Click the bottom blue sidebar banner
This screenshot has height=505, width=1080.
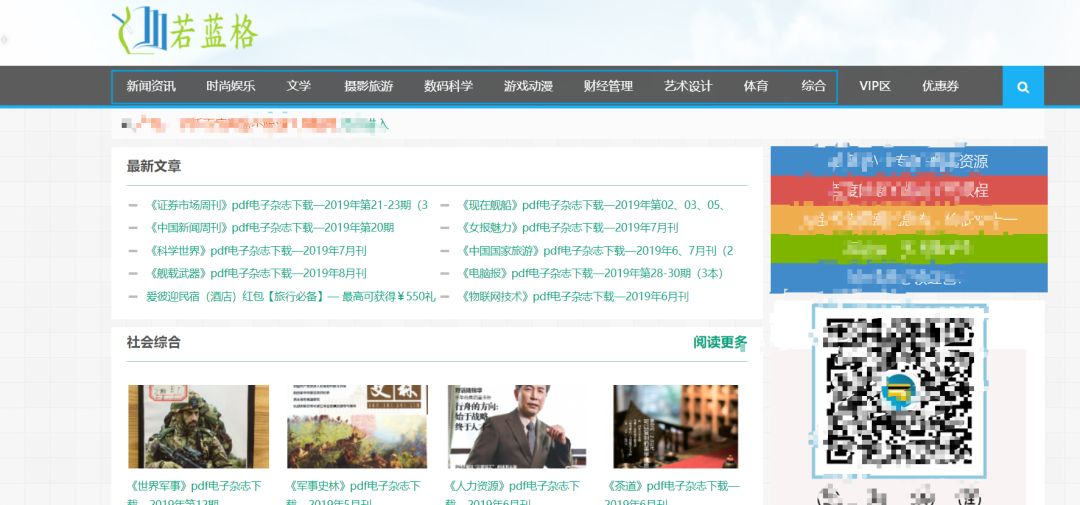point(909,278)
